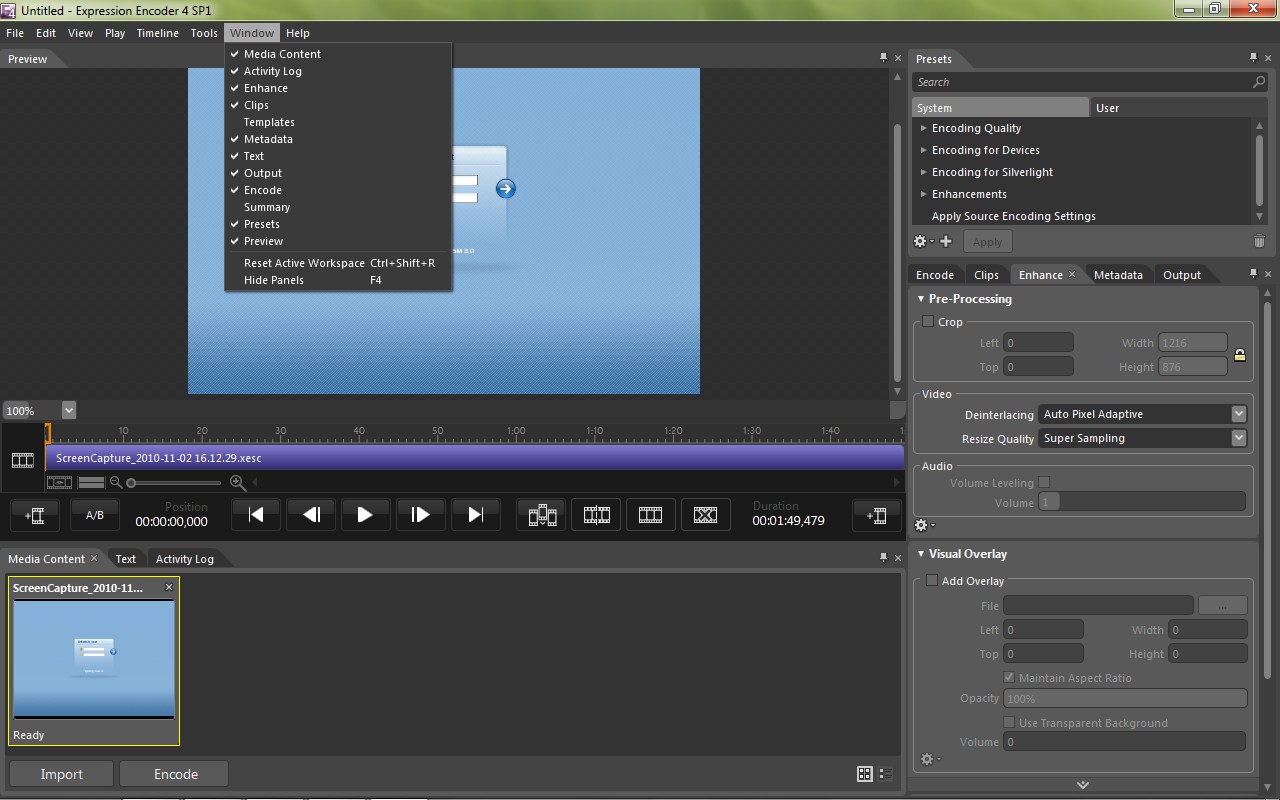Click the A/B compare button
The height and width of the screenshot is (800, 1280).
pos(95,515)
